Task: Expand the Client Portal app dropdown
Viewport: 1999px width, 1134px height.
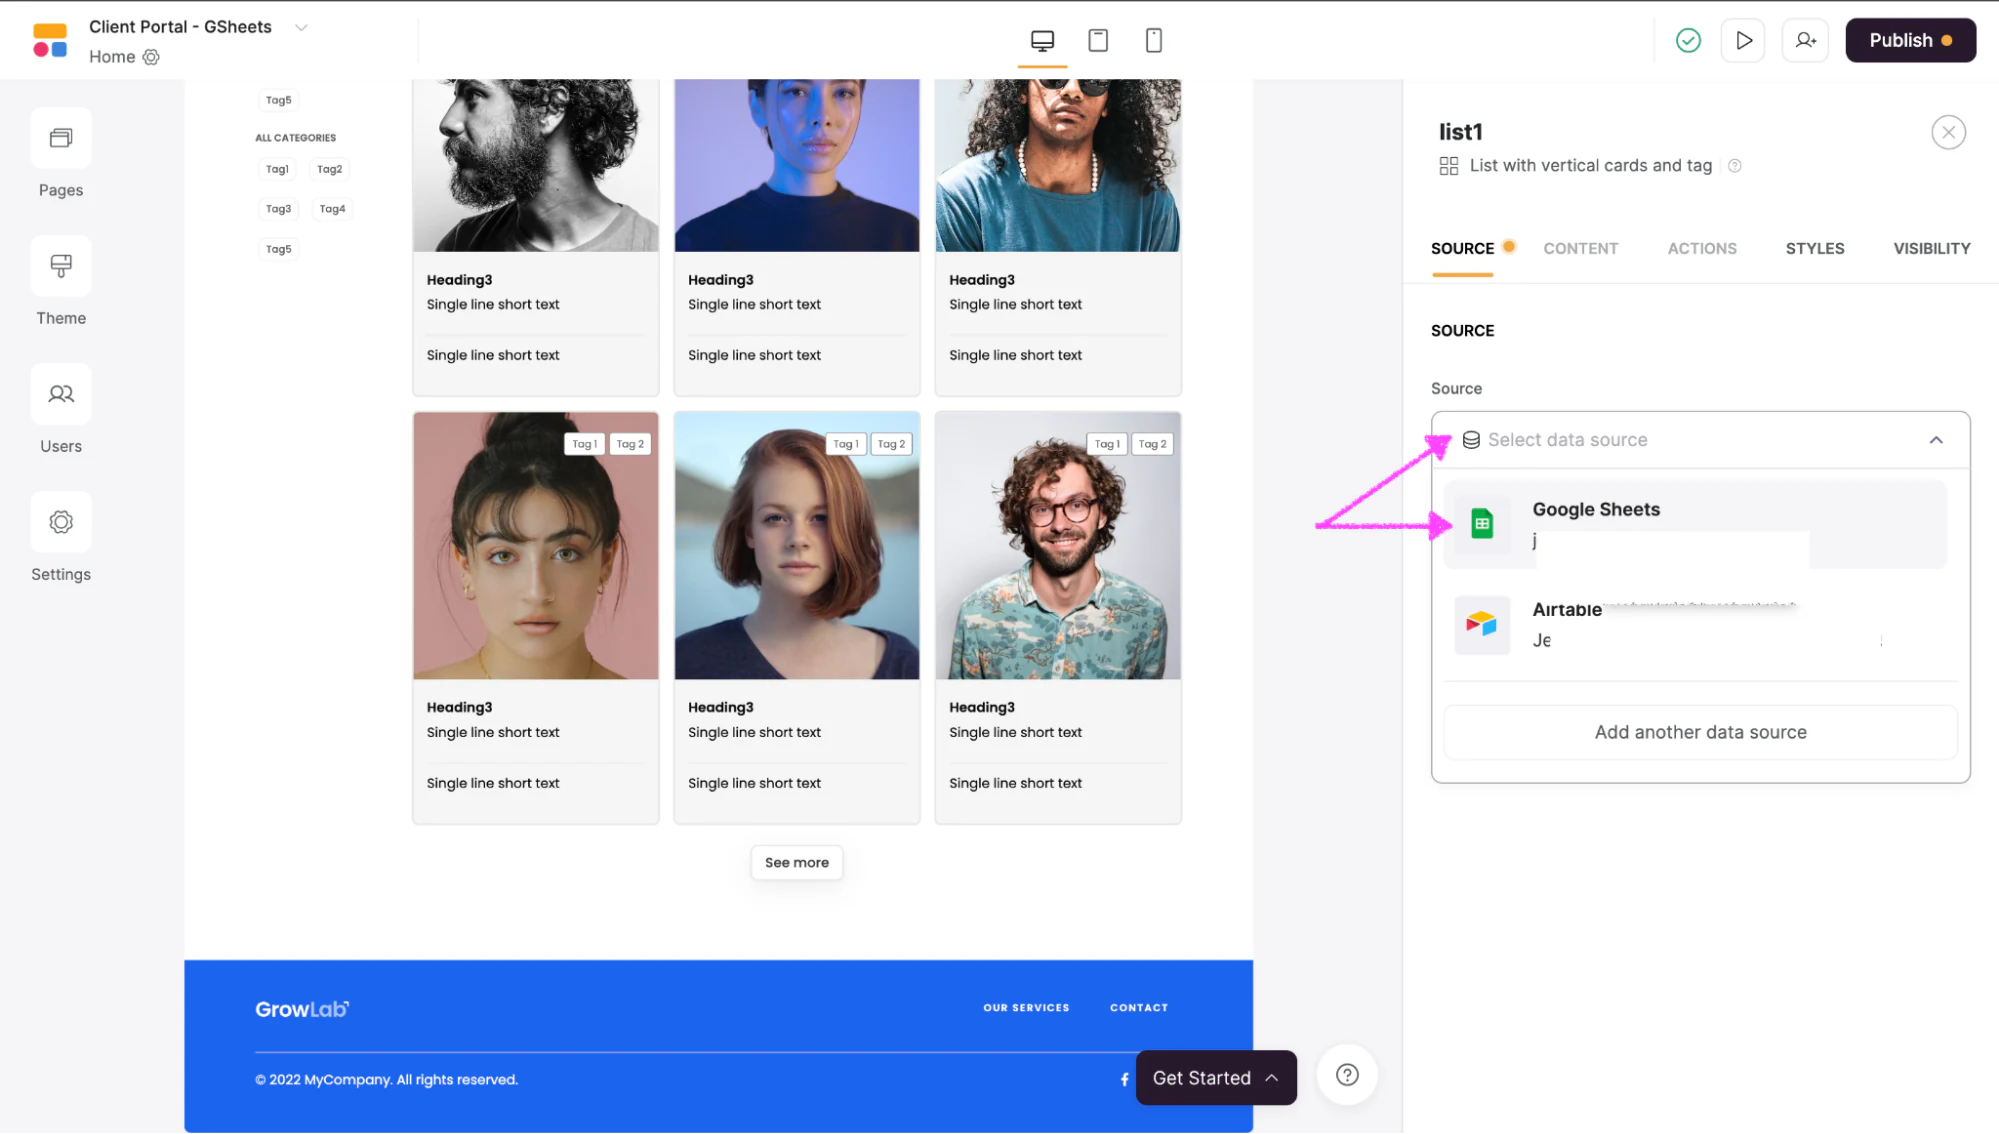Action: (301, 27)
